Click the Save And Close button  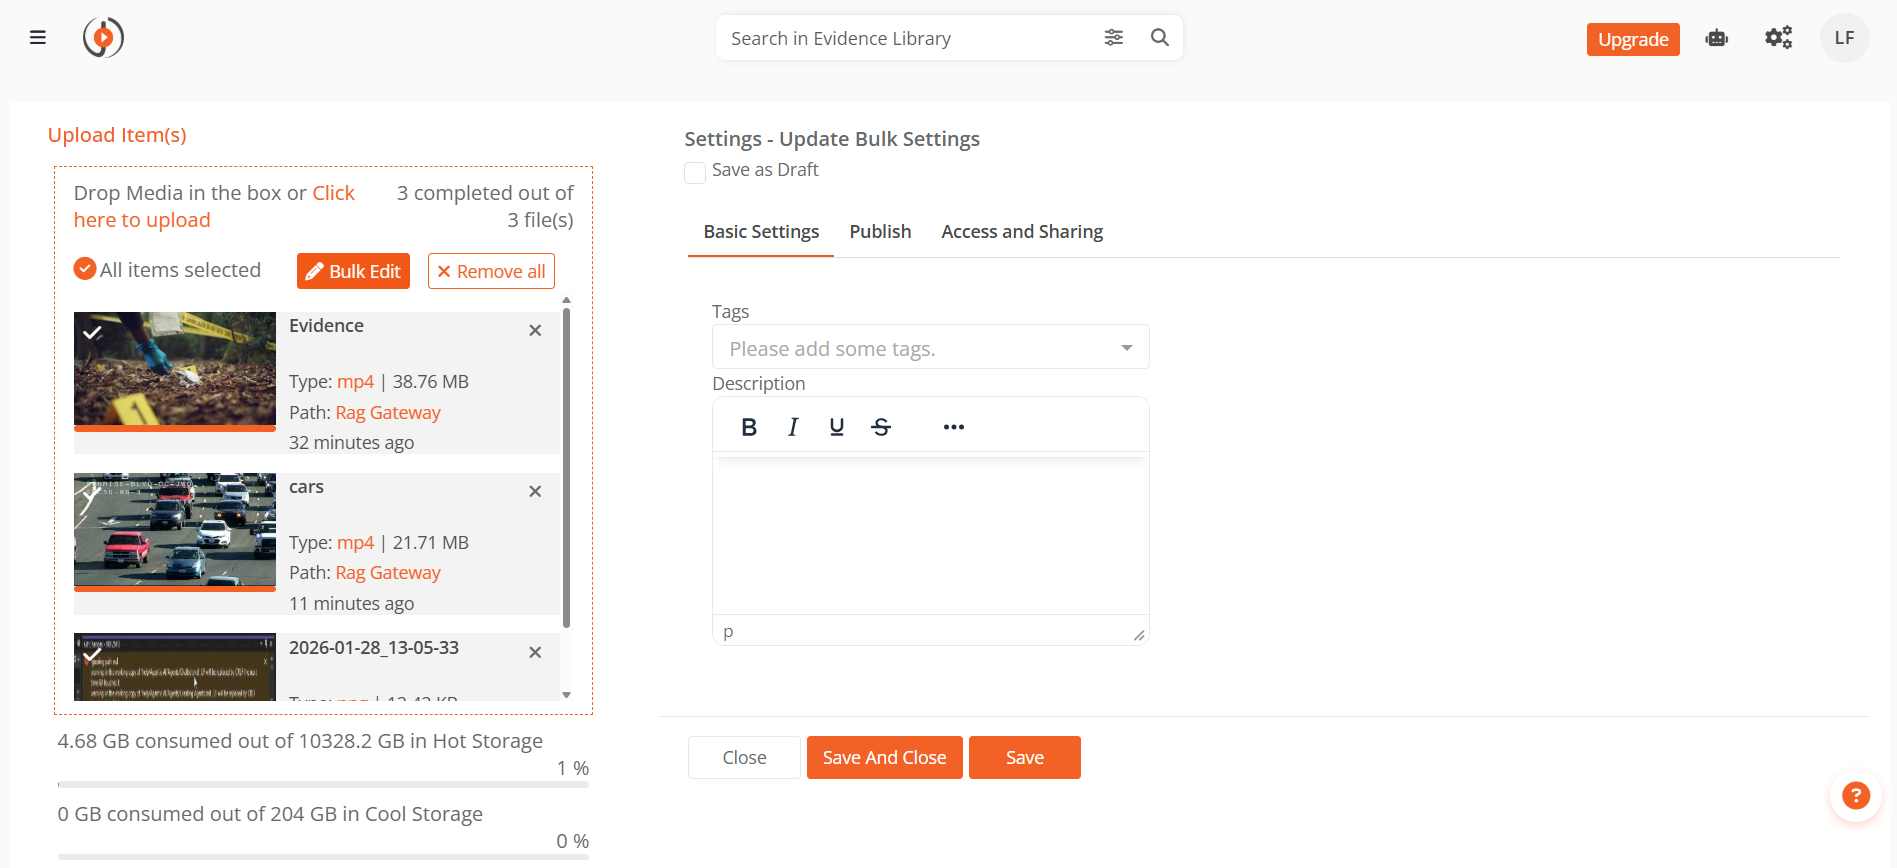(x=884, y=758)
